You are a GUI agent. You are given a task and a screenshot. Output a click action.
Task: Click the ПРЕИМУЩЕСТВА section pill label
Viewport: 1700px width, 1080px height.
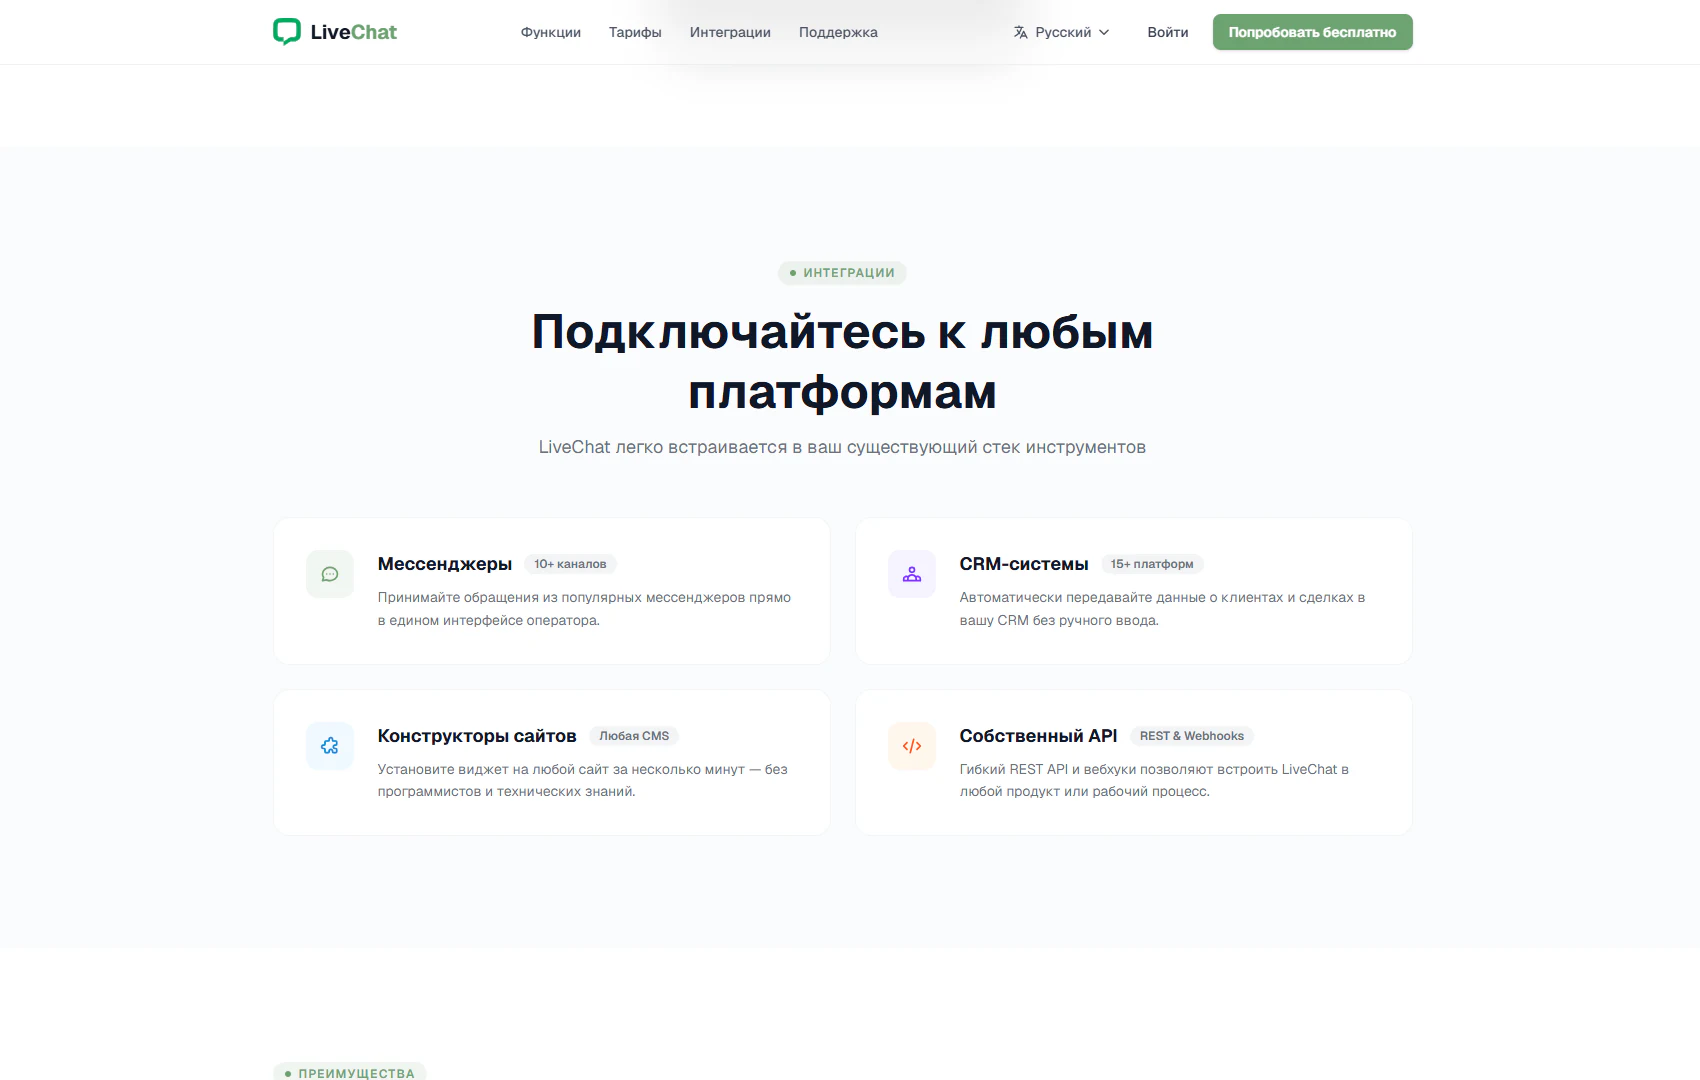tap(350, 1072)
